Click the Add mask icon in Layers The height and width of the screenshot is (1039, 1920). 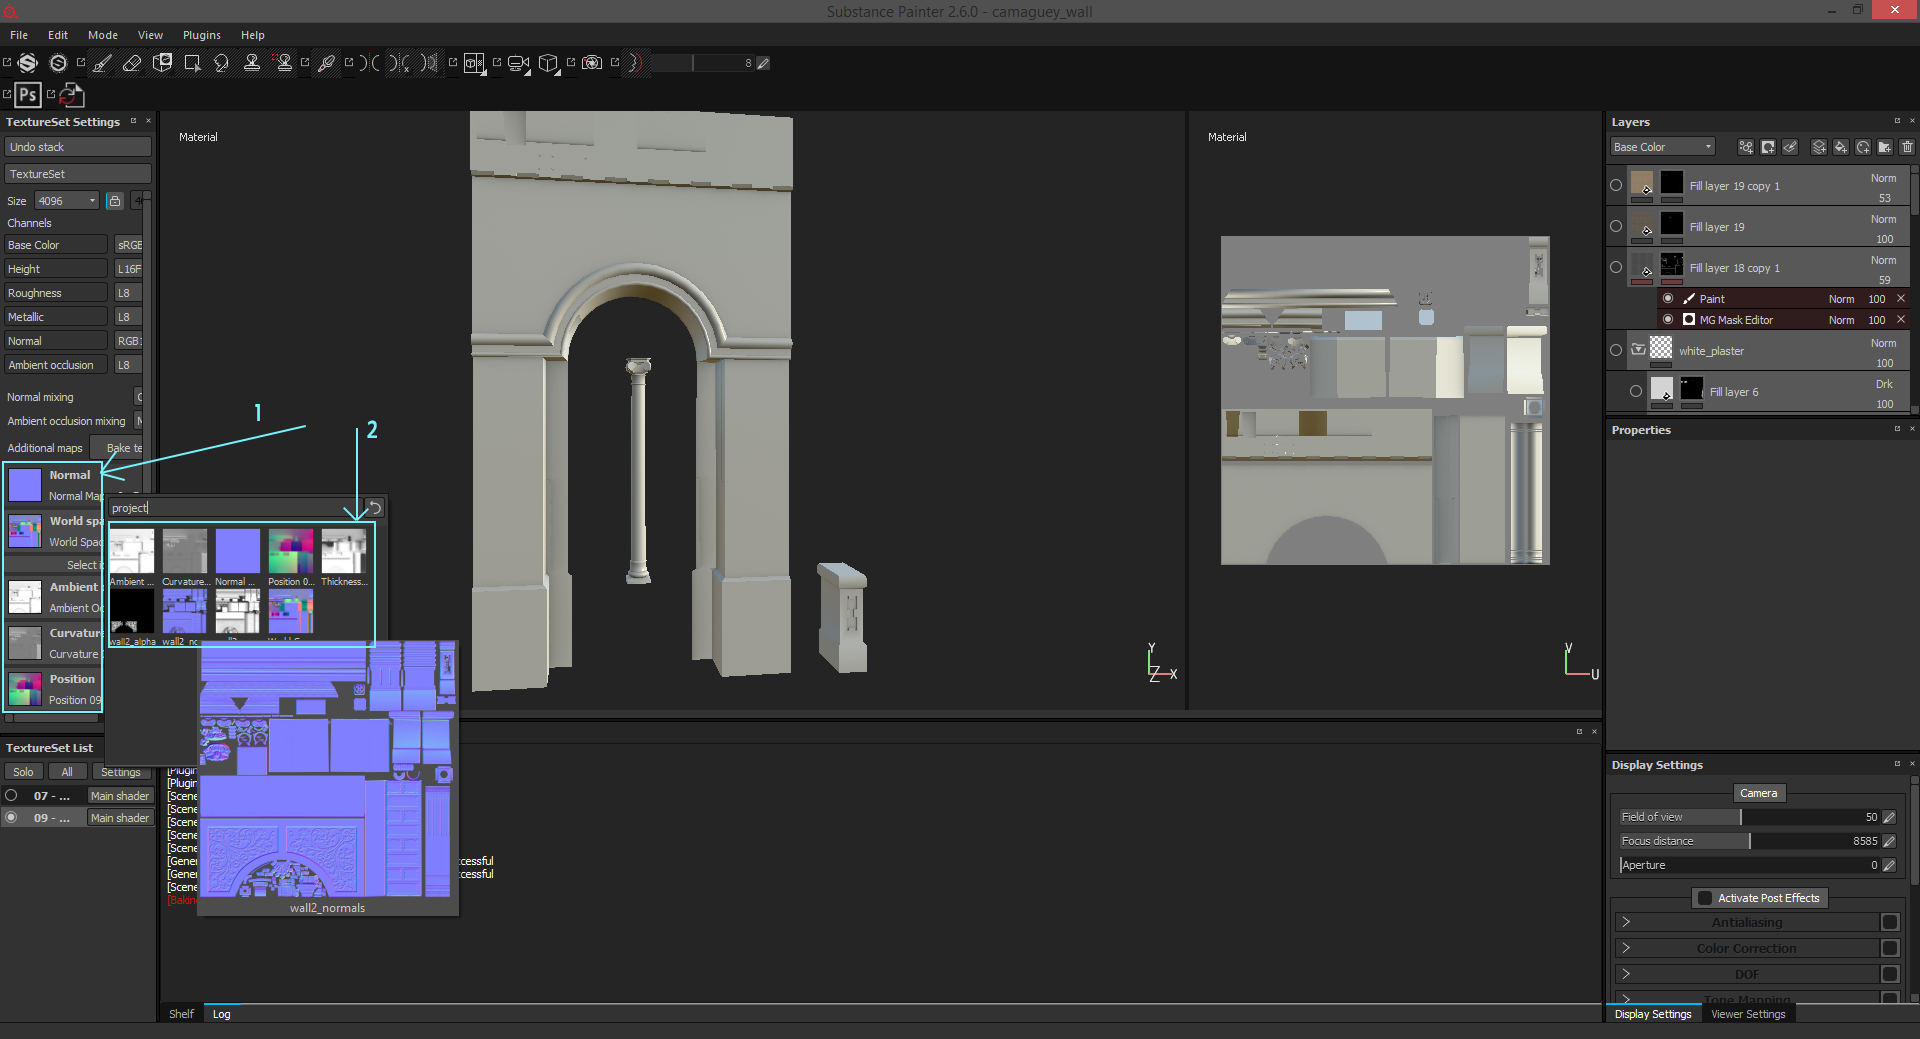tap(1768, 147)
